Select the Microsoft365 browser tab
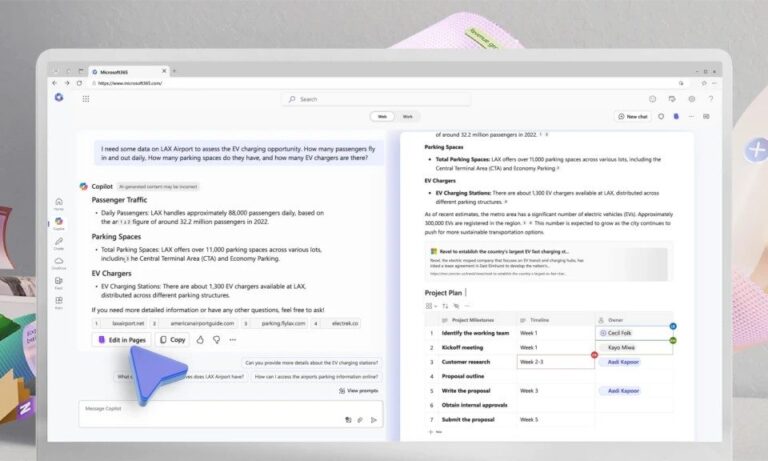 point(129,72)
